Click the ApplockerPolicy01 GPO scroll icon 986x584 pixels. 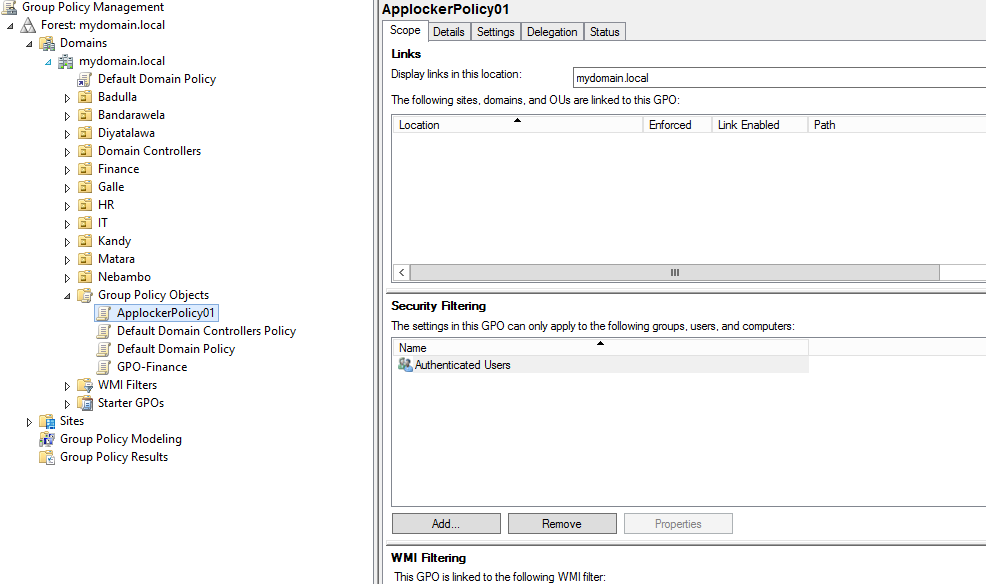click(x=104, y=313)
